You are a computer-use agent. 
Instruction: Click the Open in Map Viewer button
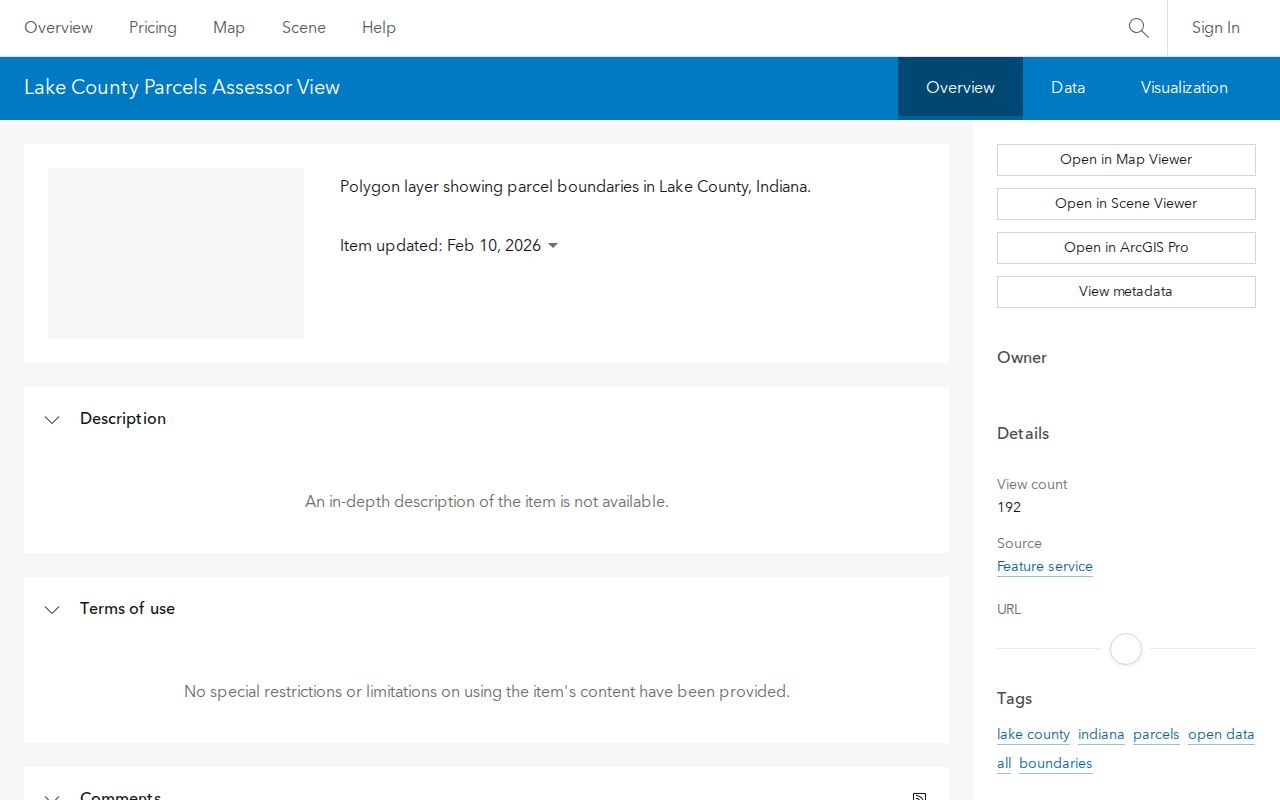[1126, 160]
